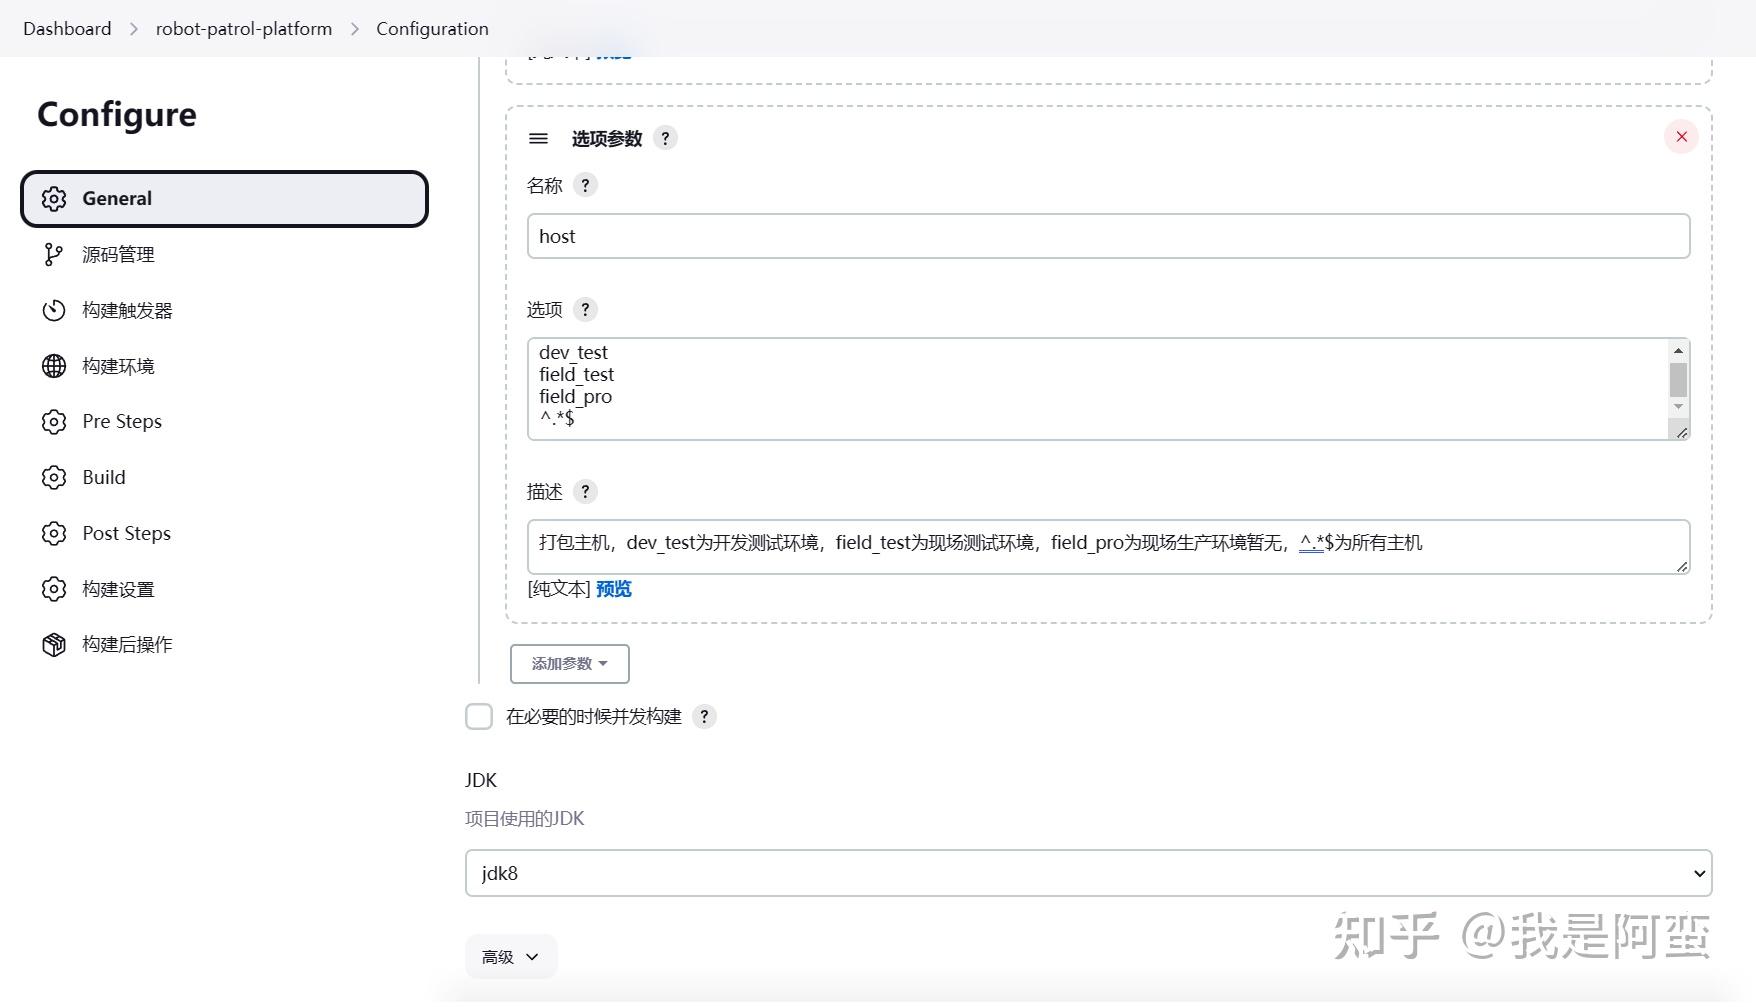Screen dimensions: 1756x1007
Task: Open Pre Steps via its gear icon
Action: pyautogui.click(x=53, y=422)
